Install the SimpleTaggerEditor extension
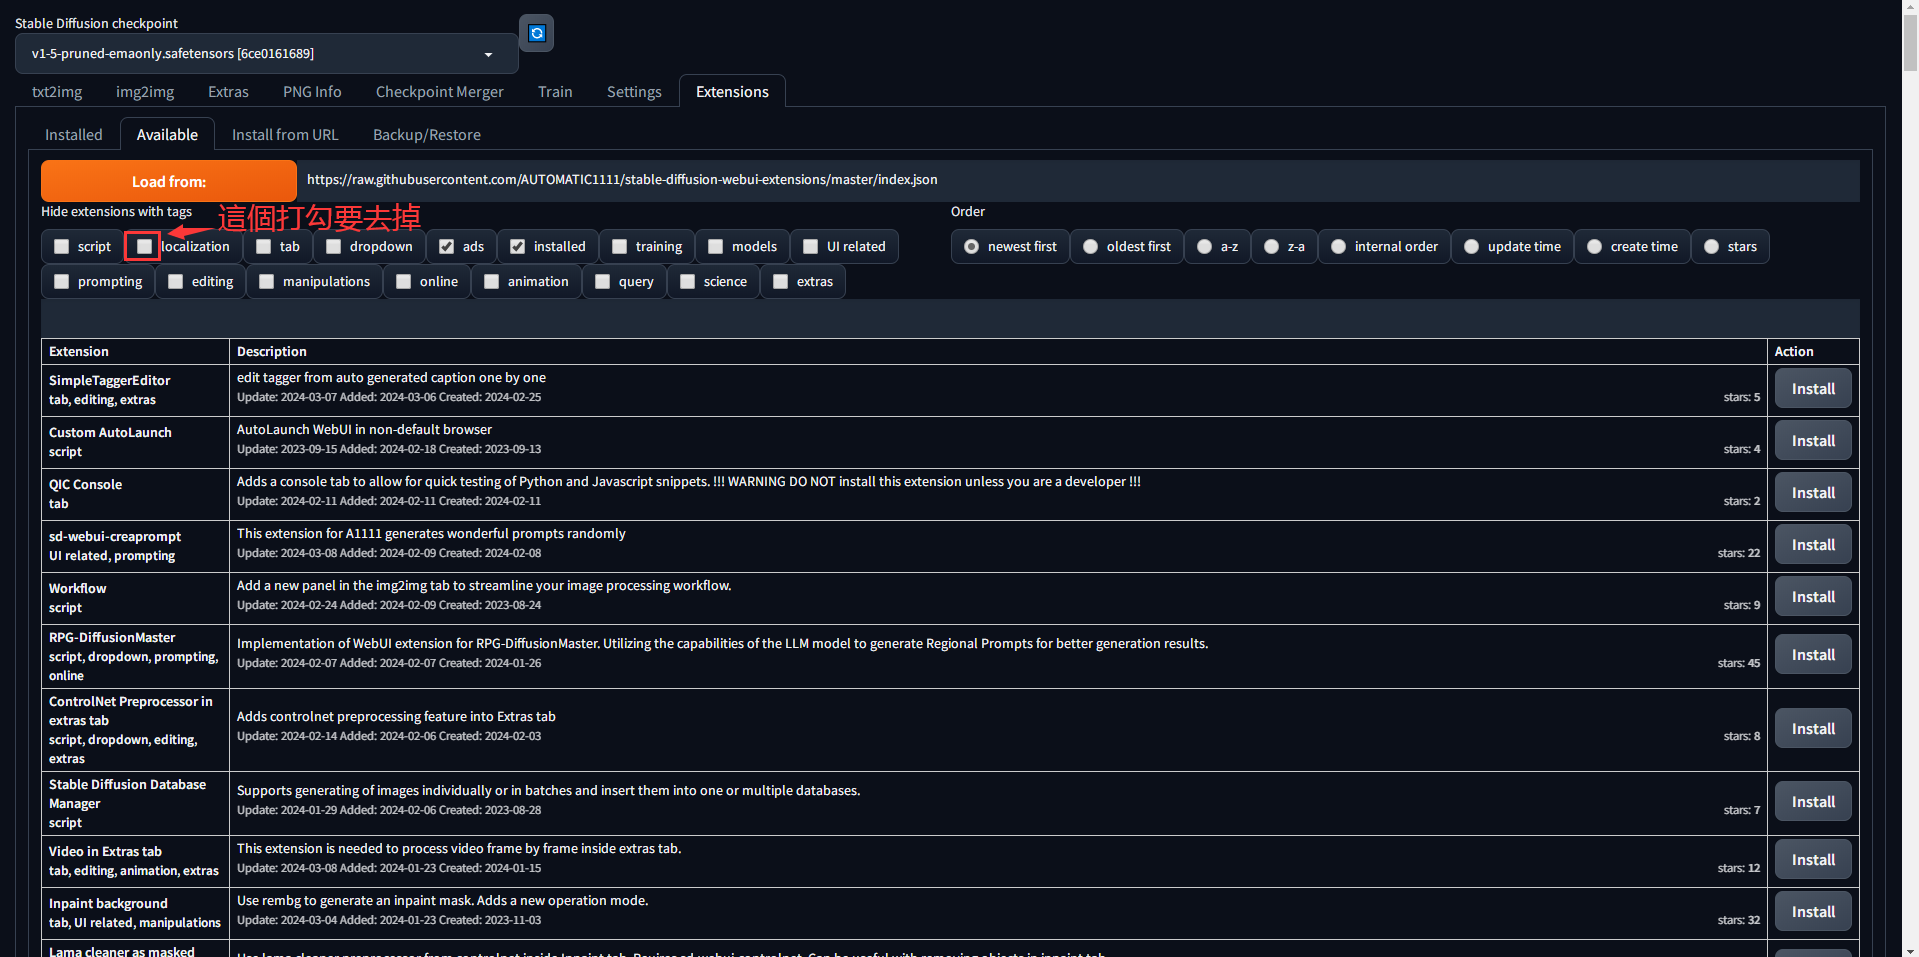This screenshot has width=1919, height=957. click(x=1813, y=389)
